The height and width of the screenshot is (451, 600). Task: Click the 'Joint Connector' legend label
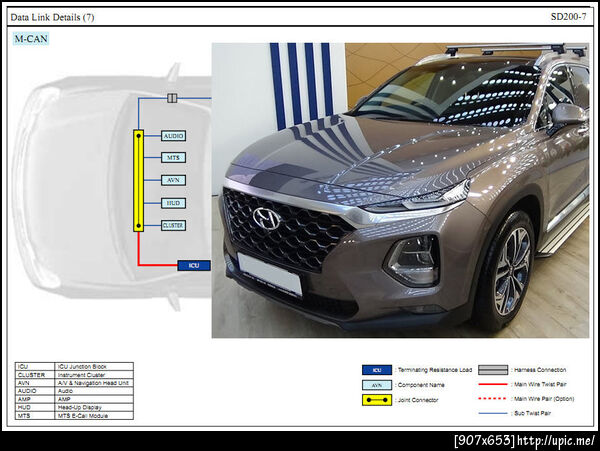[418, 400]
